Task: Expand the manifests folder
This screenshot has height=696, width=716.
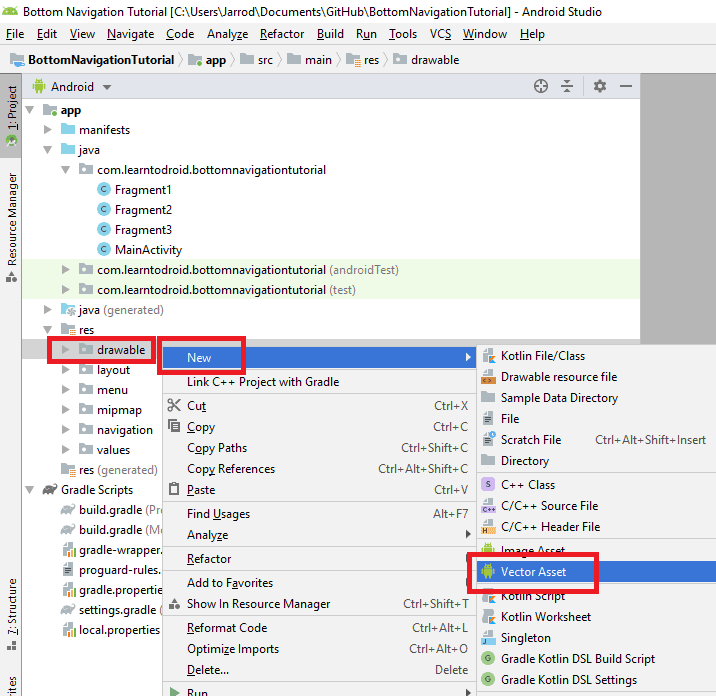Action: (x=47, y=130)
